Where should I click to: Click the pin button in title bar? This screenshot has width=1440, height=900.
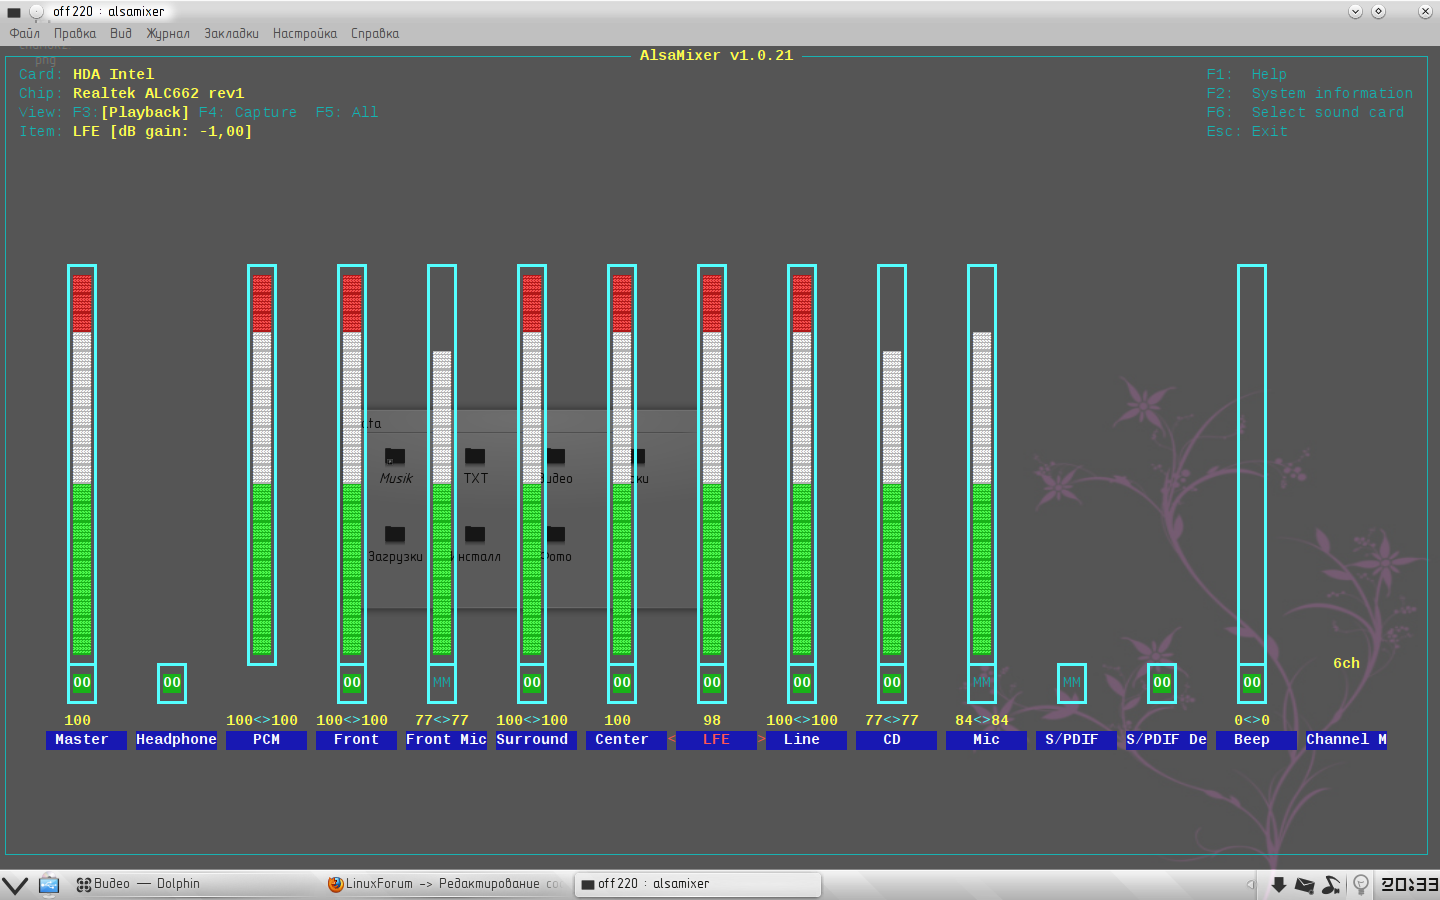coord(36,12)
